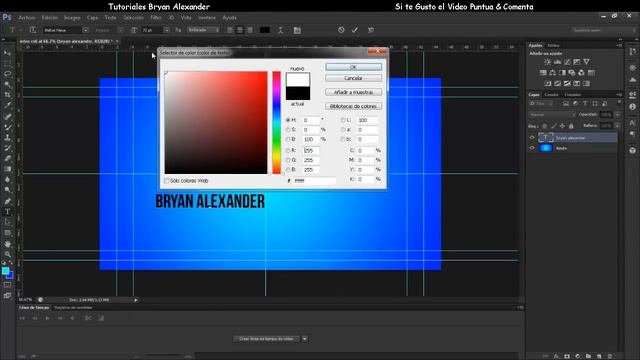Viewport: 640px width, 360px height.
Task: Select the Horizontal Type tool
Action: [x=7, y=211]
